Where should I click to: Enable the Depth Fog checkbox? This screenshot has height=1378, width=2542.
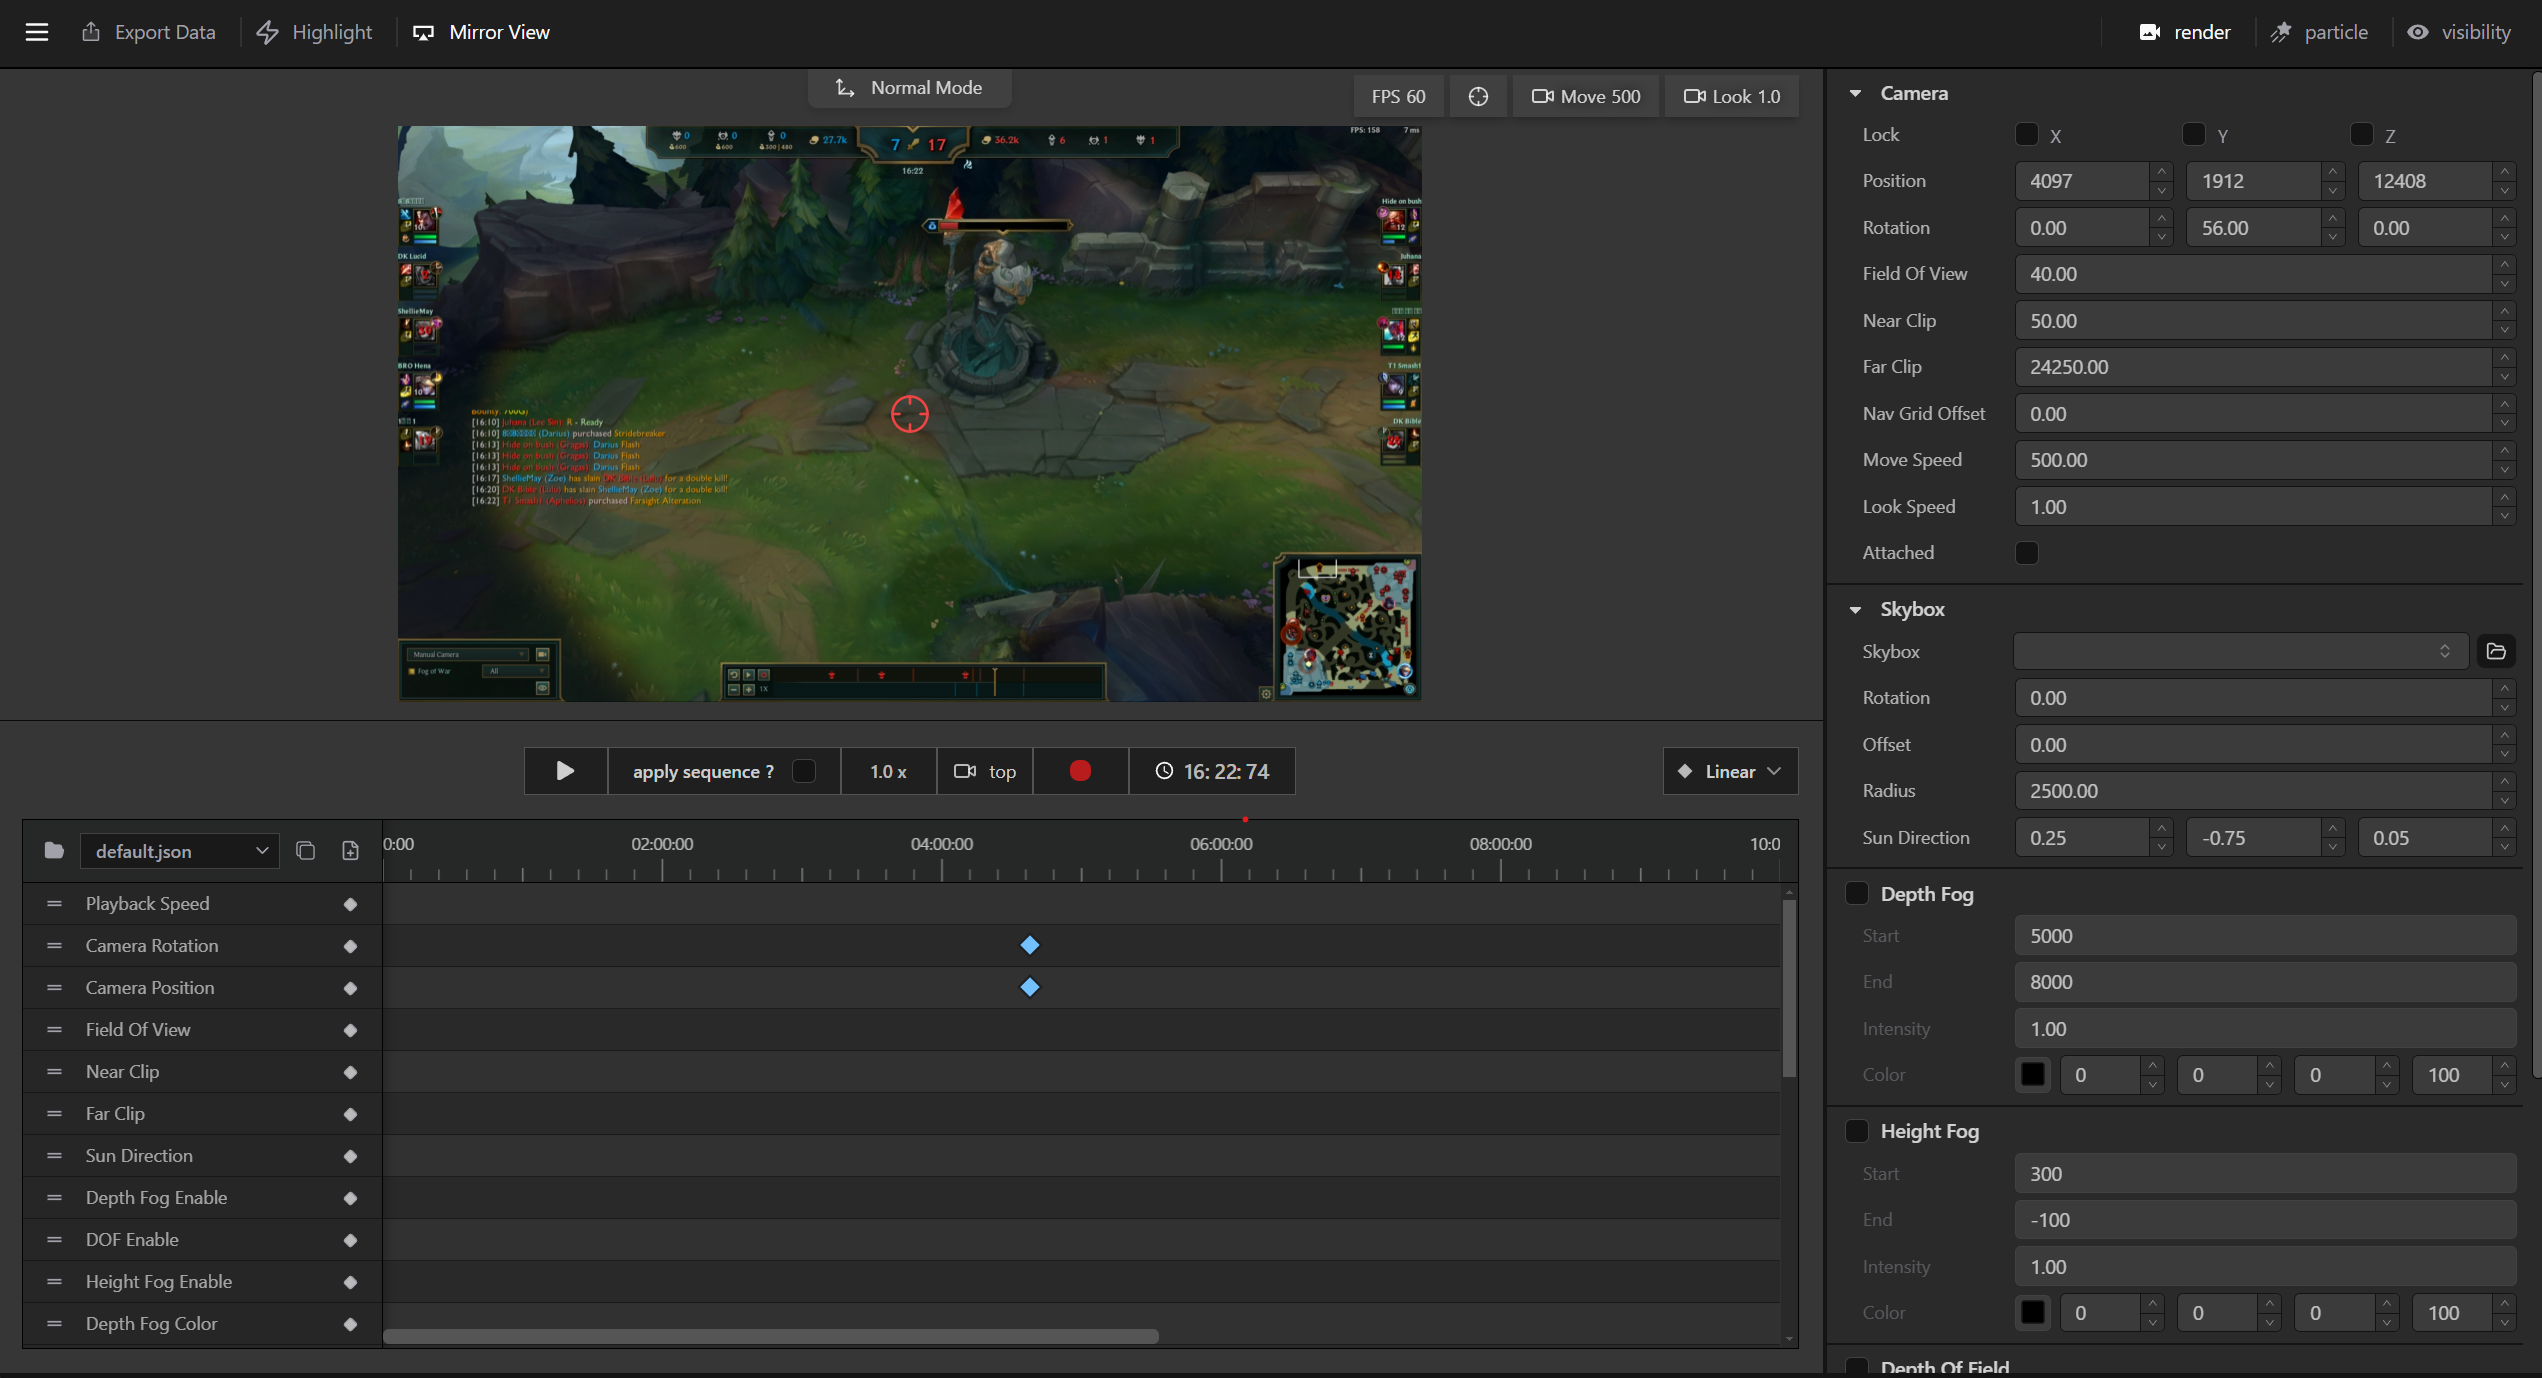pyautogui.click(x=1857, y=893)
